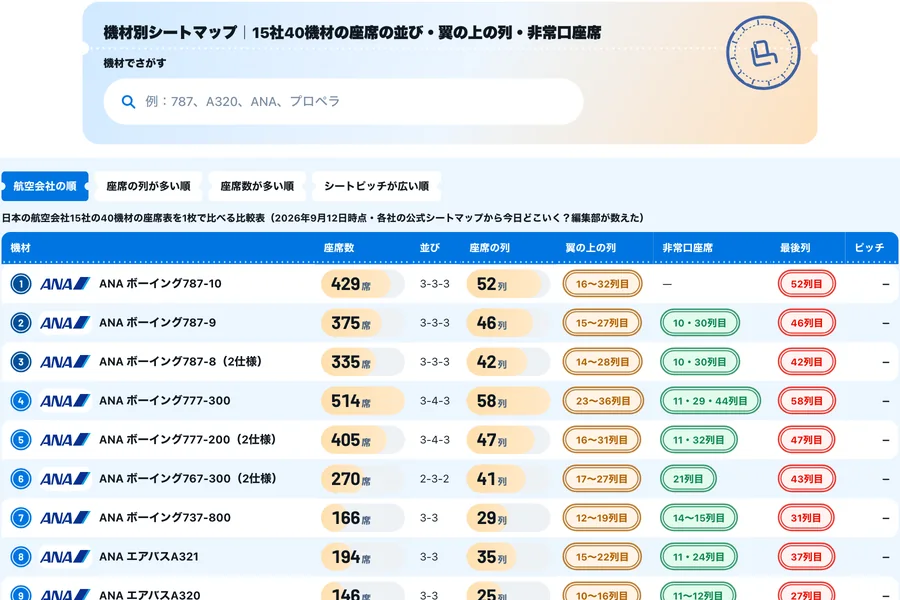The width and height of the screenshot is (900, 600).
Task: Click the 11・29・44列目 exit row badge
Action: [x=710, y=401]
